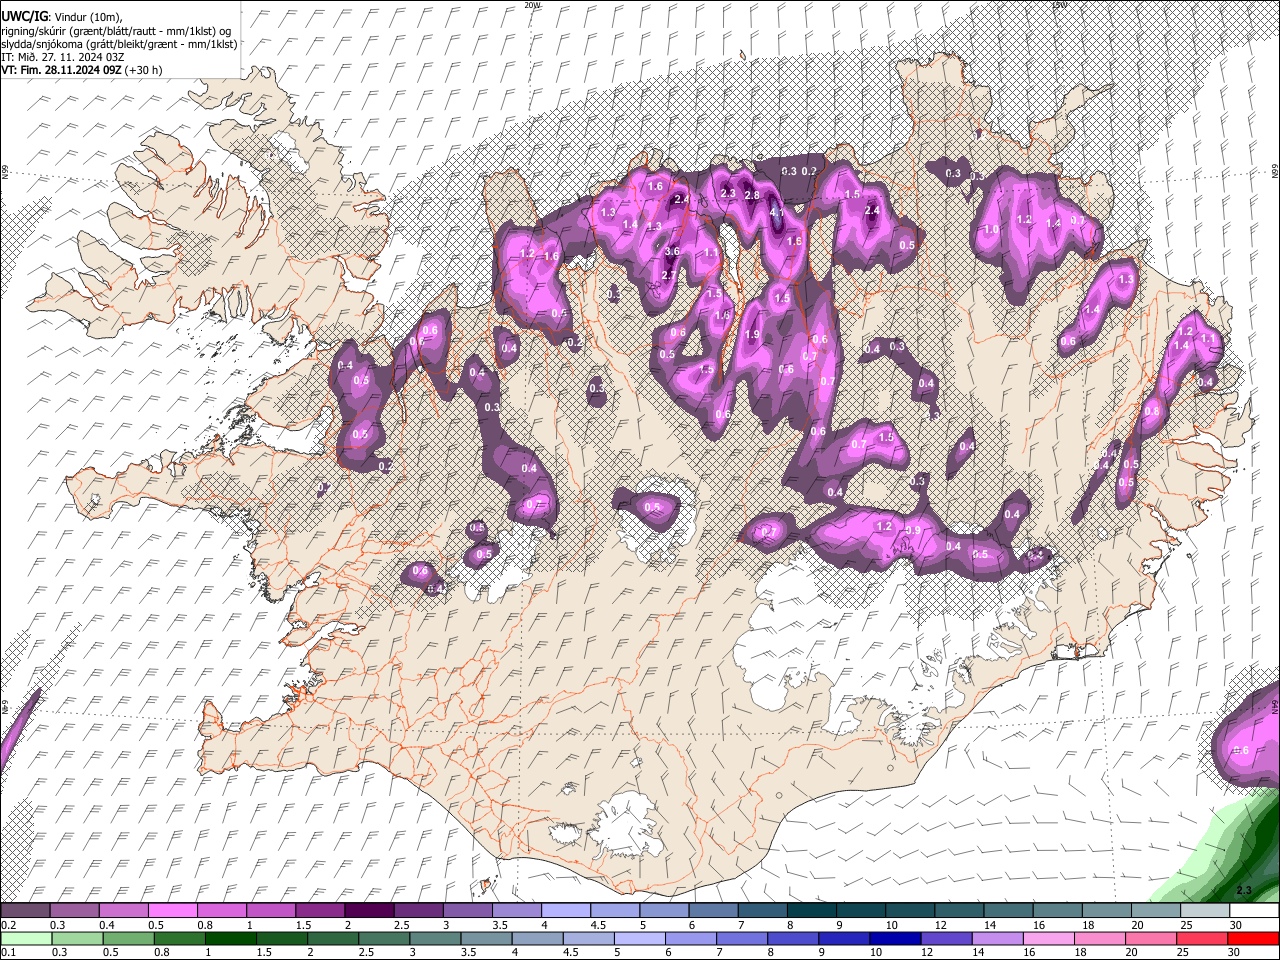Choose the light pink 16–18 rain legend swatch
Image resolution: width=1280 pixels, height=960 pixels.
pos(1049,939)
